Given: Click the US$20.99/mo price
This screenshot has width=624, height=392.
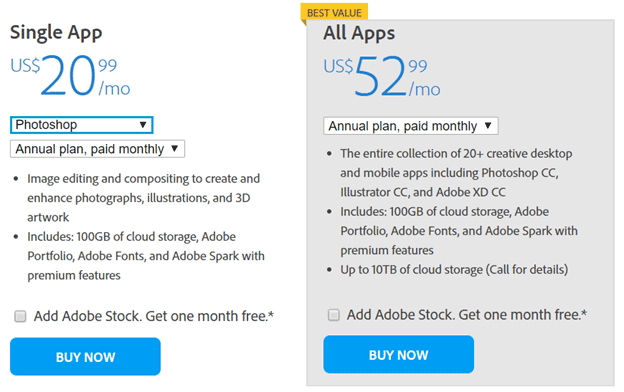Looking at the screenshot, I should pos(70,76).
